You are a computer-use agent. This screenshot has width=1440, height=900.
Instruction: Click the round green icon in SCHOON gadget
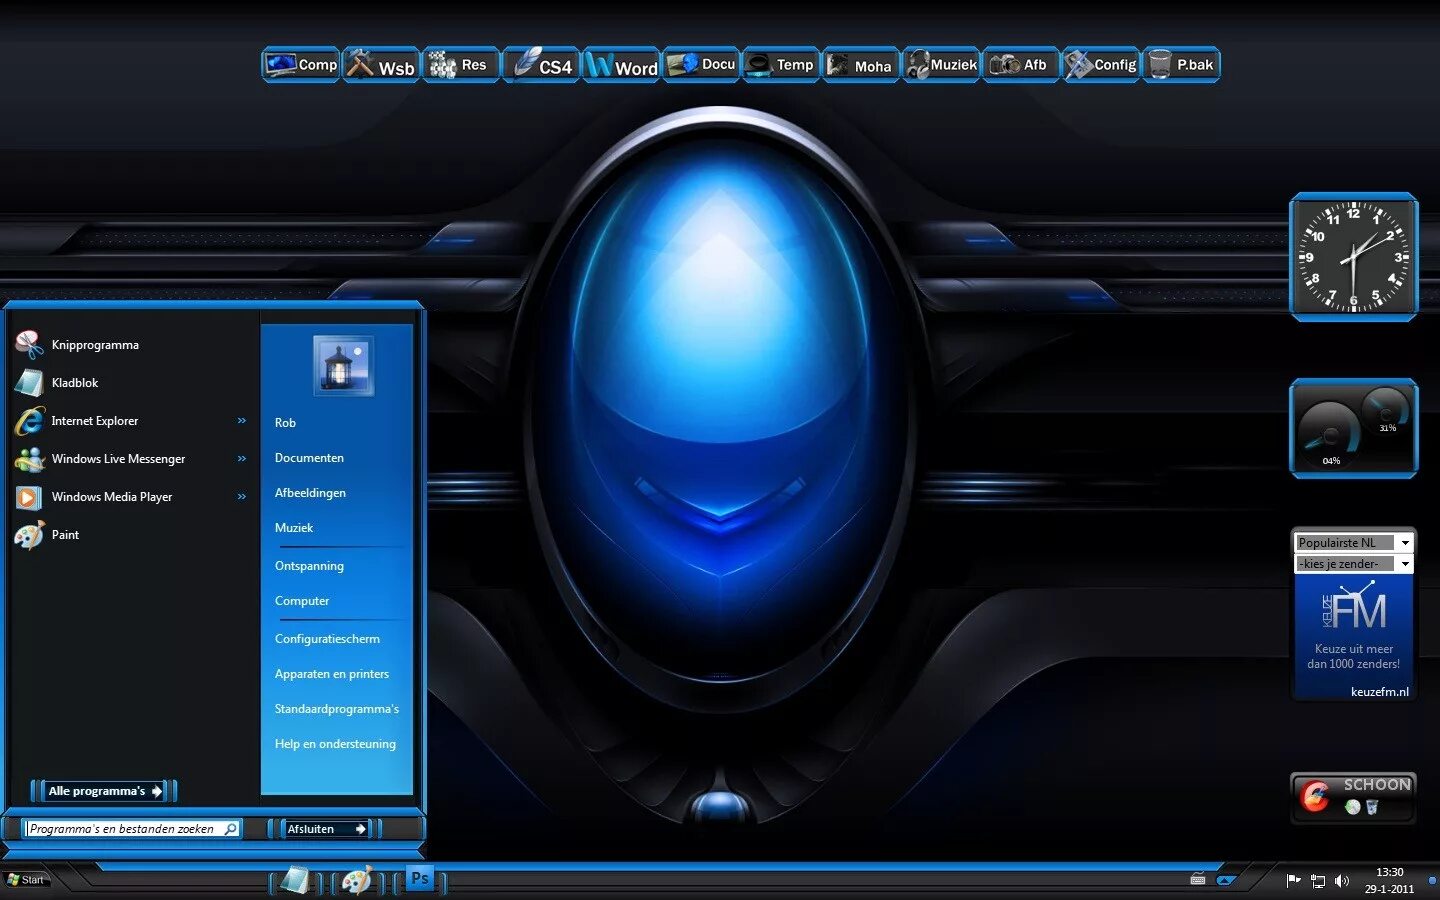click(1352, 807)
